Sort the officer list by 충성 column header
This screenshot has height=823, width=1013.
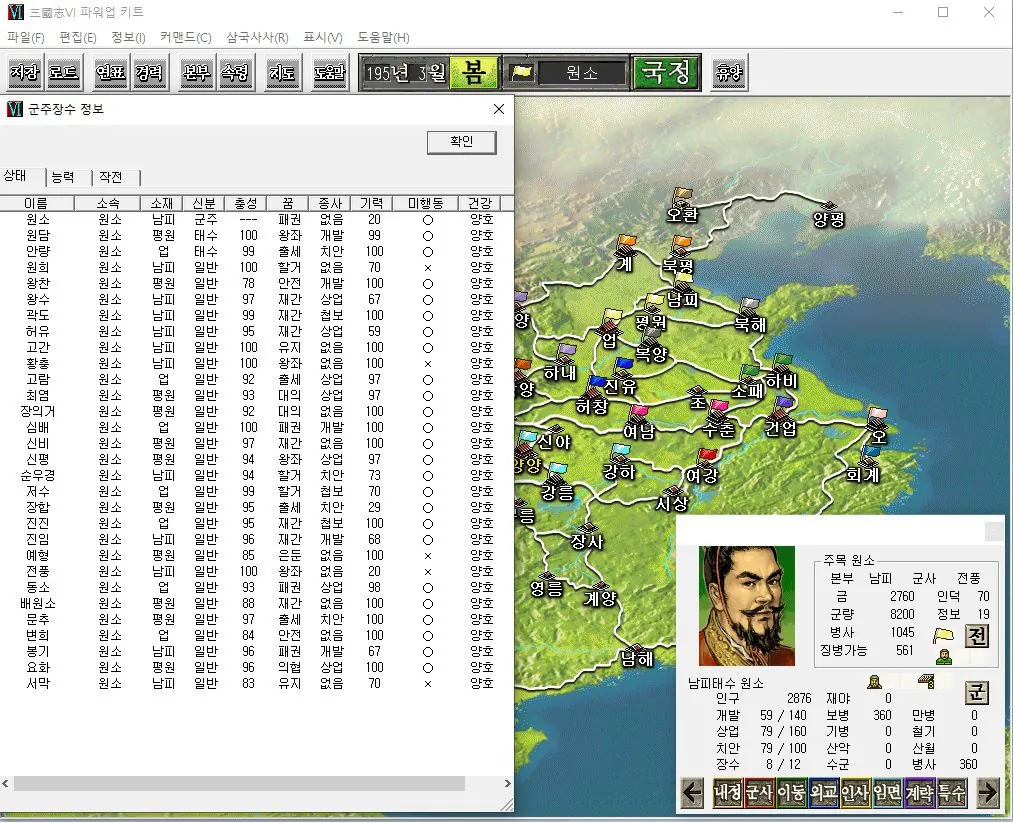click(x=245, y=203)
